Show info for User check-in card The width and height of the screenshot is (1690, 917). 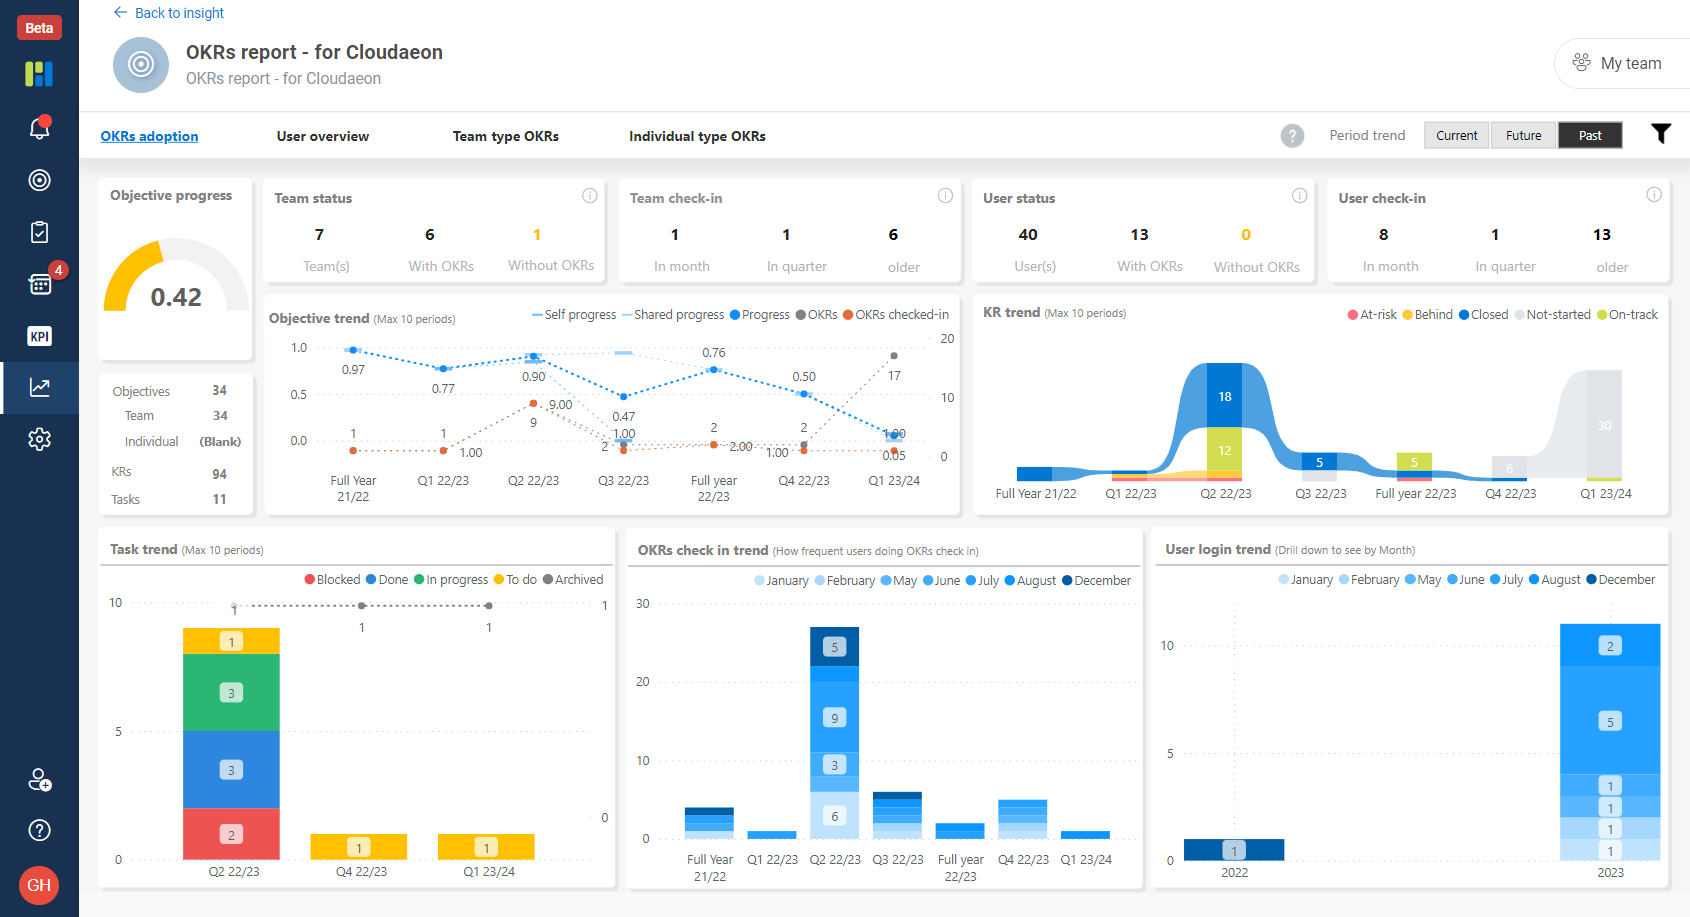point(1654,195)
